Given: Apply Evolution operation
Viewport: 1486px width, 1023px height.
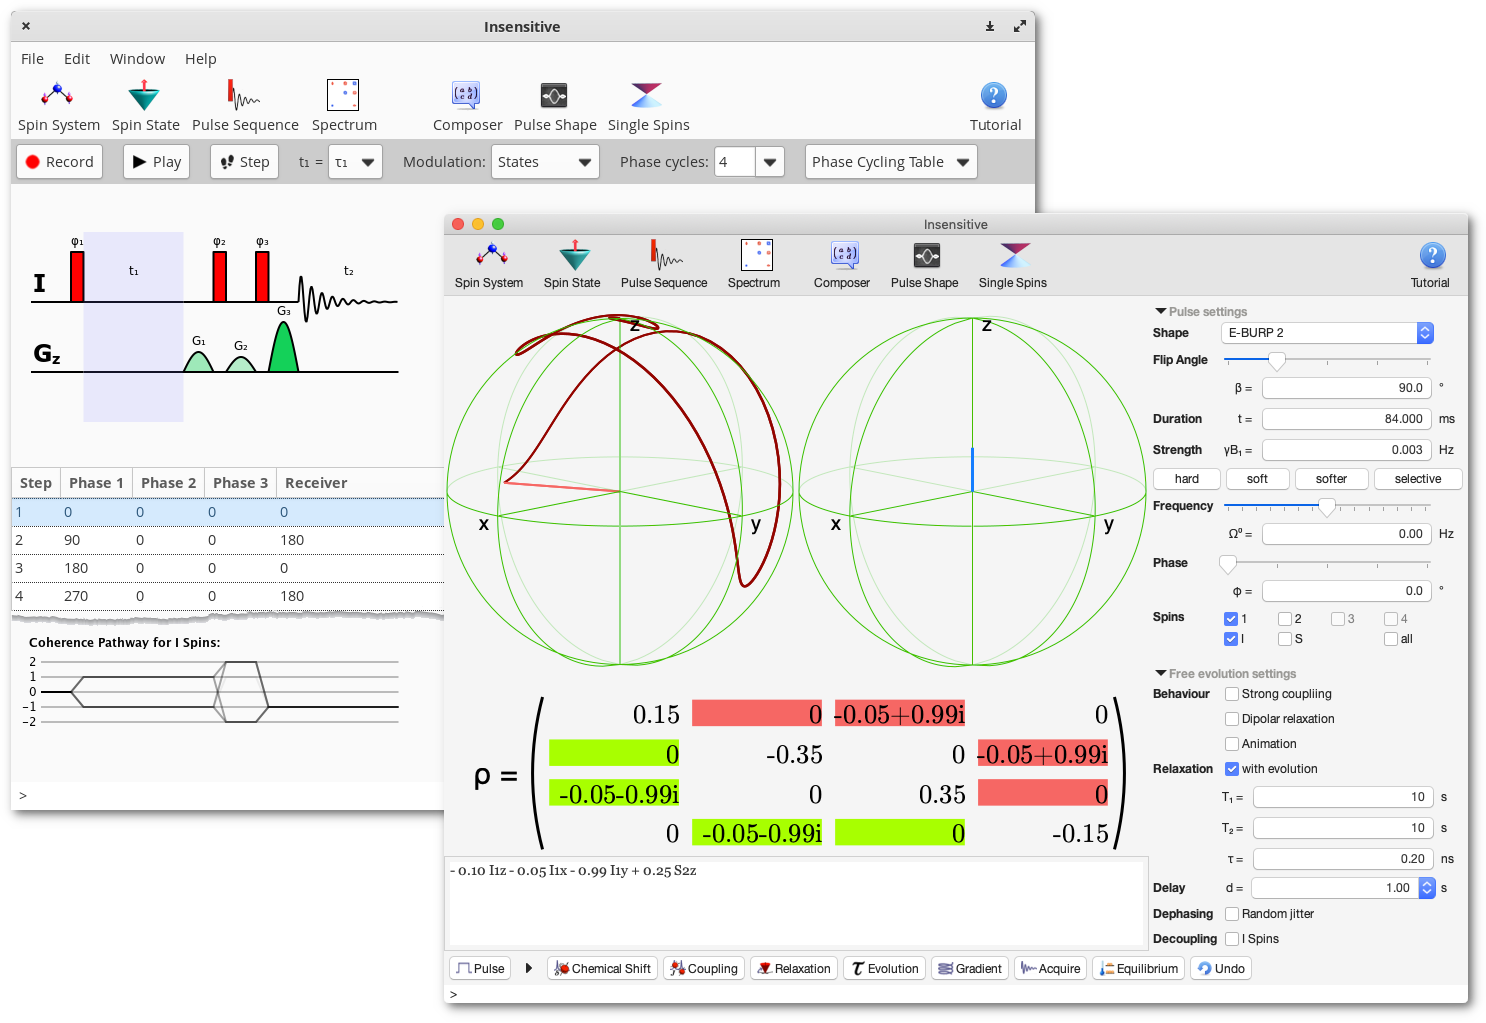Looking at the screenshot, I should [884, 968].
